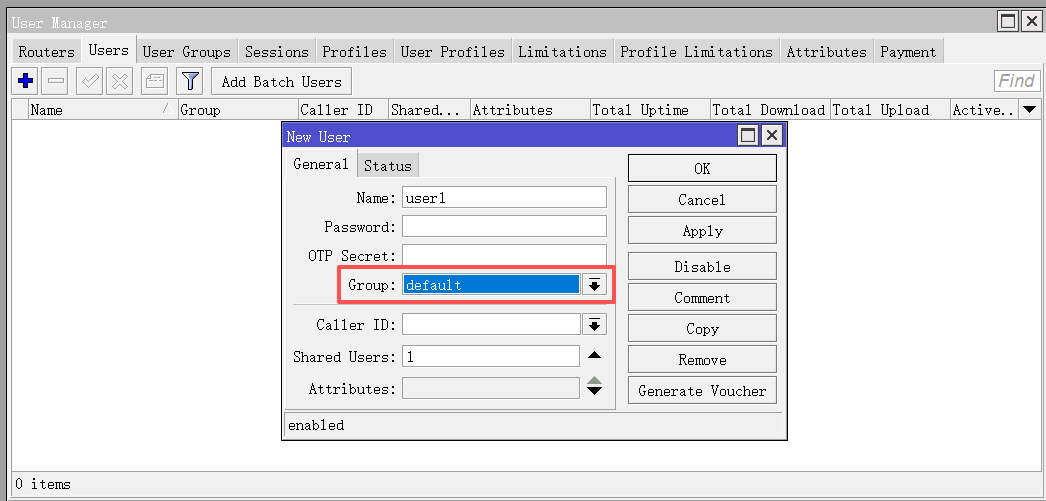Open the User Groups tab
Screen dimensions: 1046x501
click(x=186, y=52)
